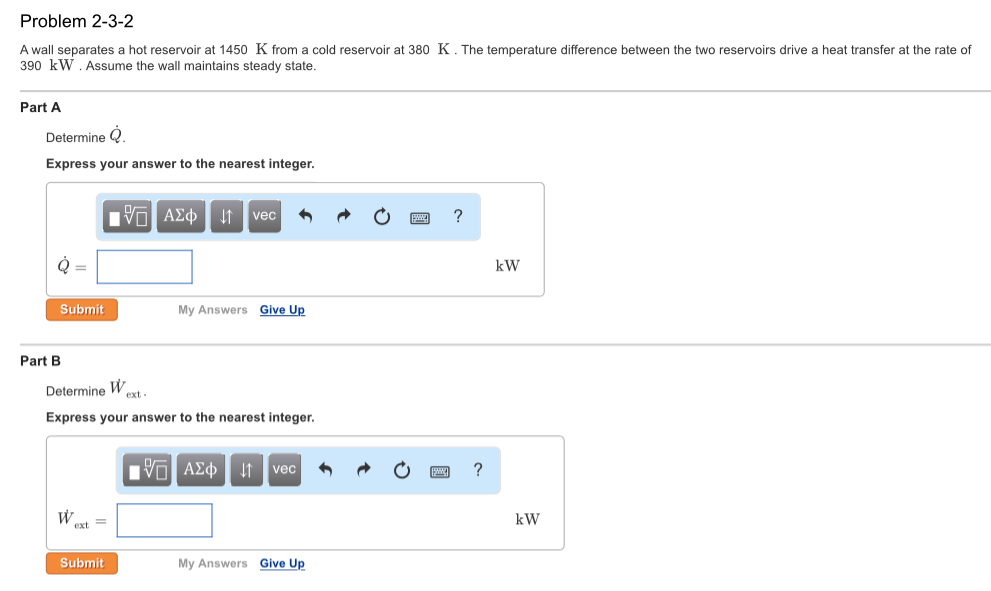Reset the Part B answer field
This screenshot has height=591, width=991.
pos(401,470)
